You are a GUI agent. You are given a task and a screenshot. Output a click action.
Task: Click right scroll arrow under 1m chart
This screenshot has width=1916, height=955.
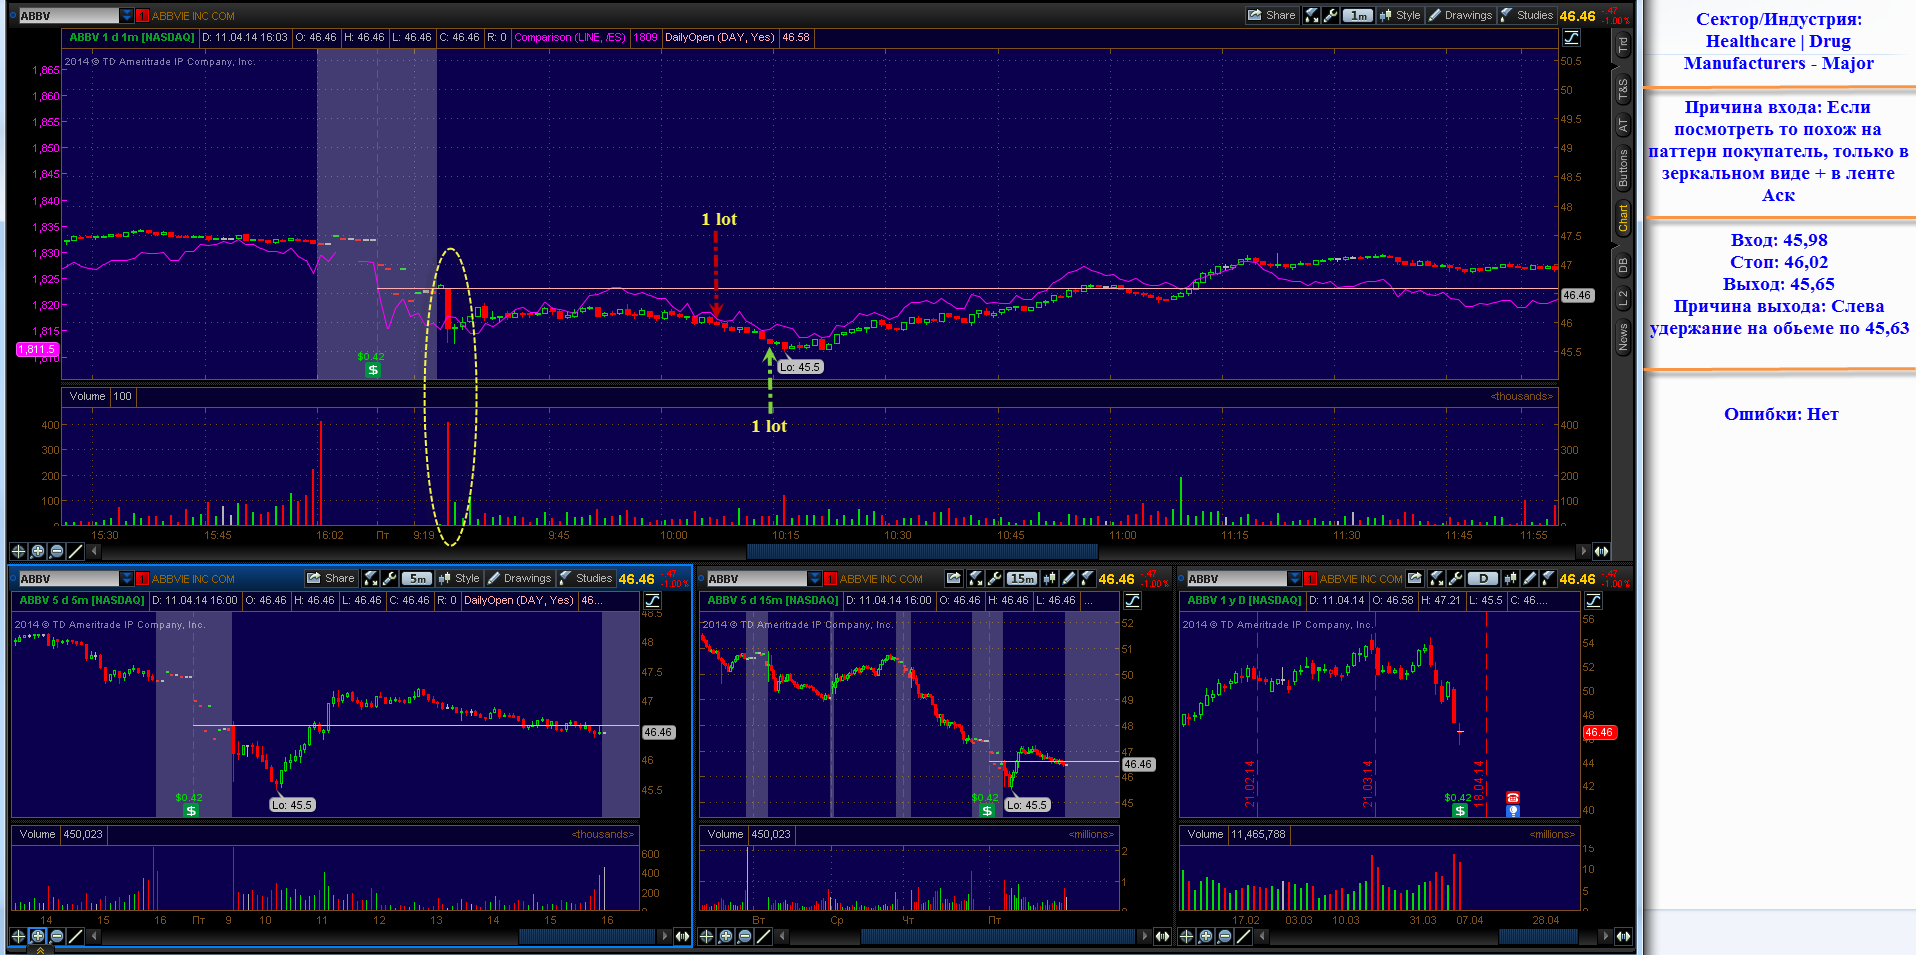tap(1583, 551)
